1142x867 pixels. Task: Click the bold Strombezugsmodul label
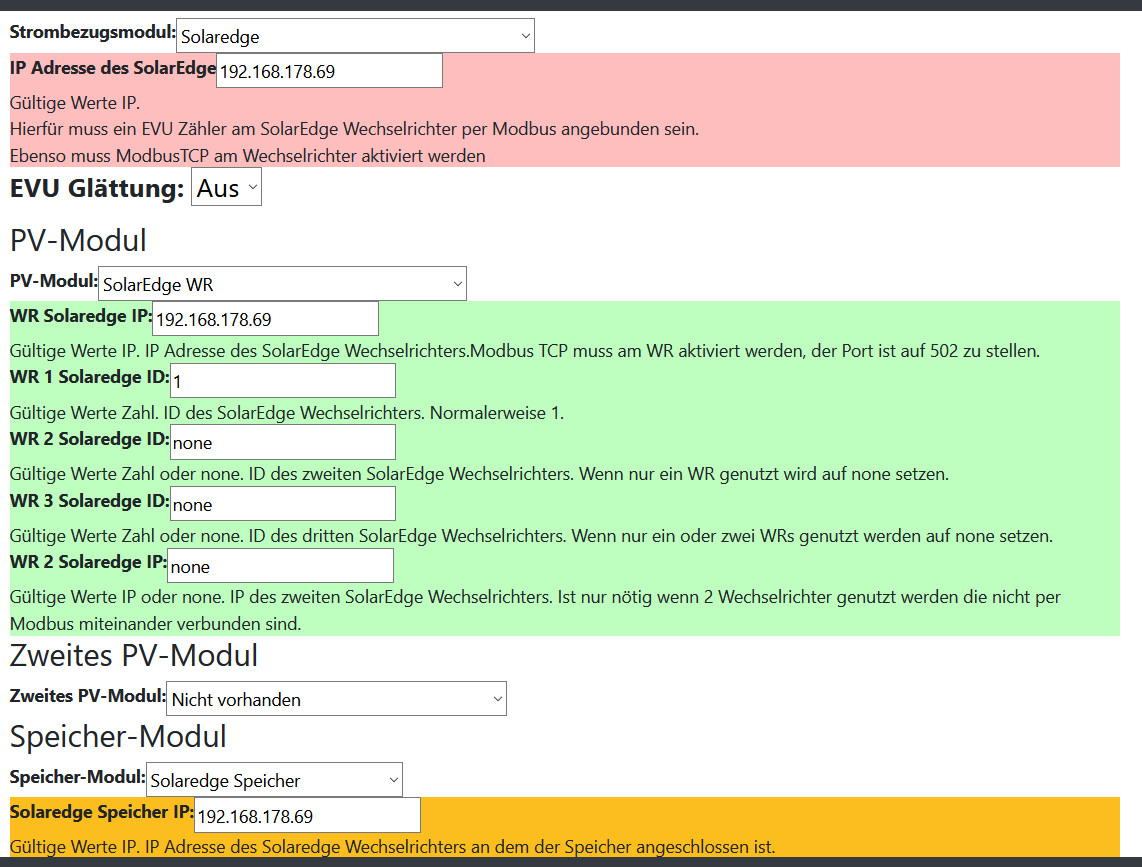click(92, 32)
